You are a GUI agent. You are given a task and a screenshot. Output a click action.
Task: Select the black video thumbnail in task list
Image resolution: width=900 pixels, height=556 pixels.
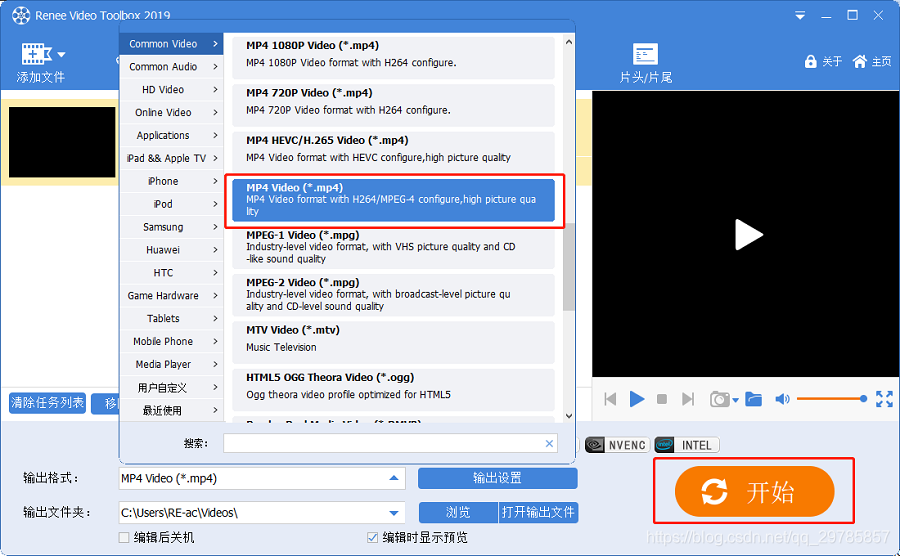coord(62,142)
